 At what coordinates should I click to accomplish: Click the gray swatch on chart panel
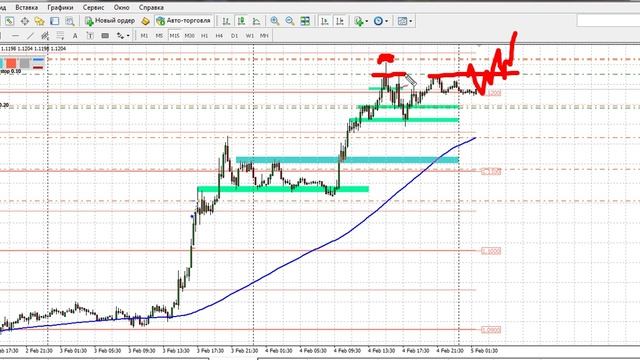coord(25,63)
